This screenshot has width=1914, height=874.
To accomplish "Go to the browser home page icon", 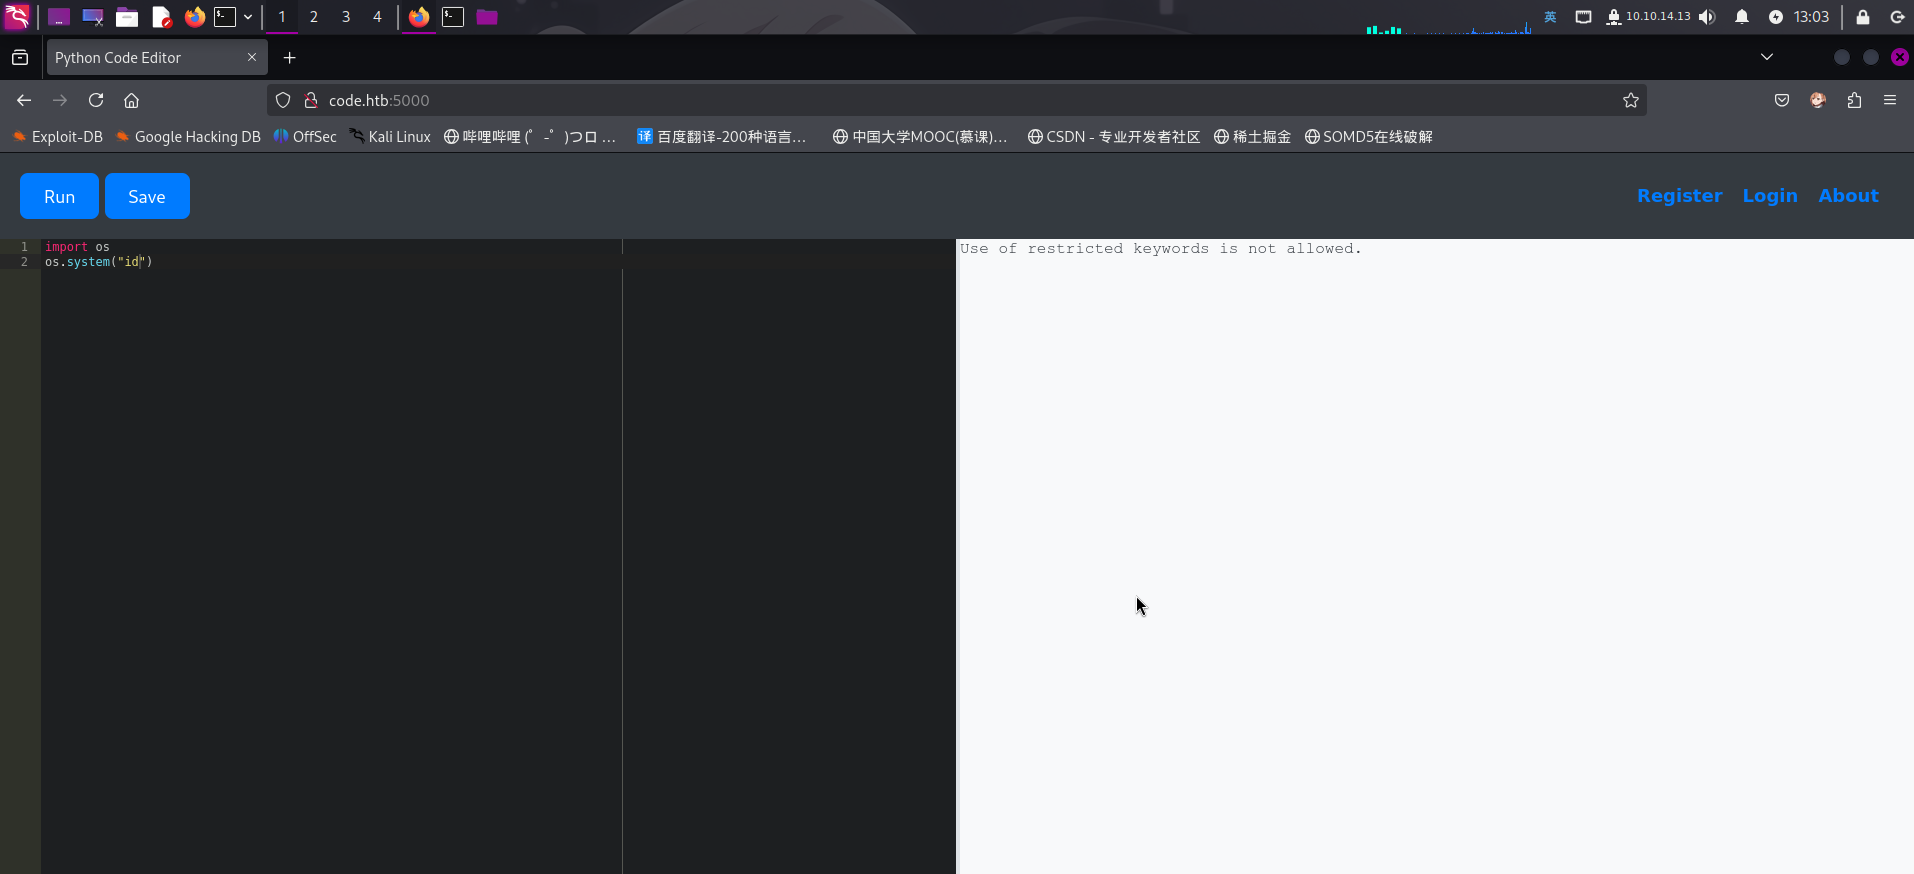I will pyautogui.click(x=131, y=100).
